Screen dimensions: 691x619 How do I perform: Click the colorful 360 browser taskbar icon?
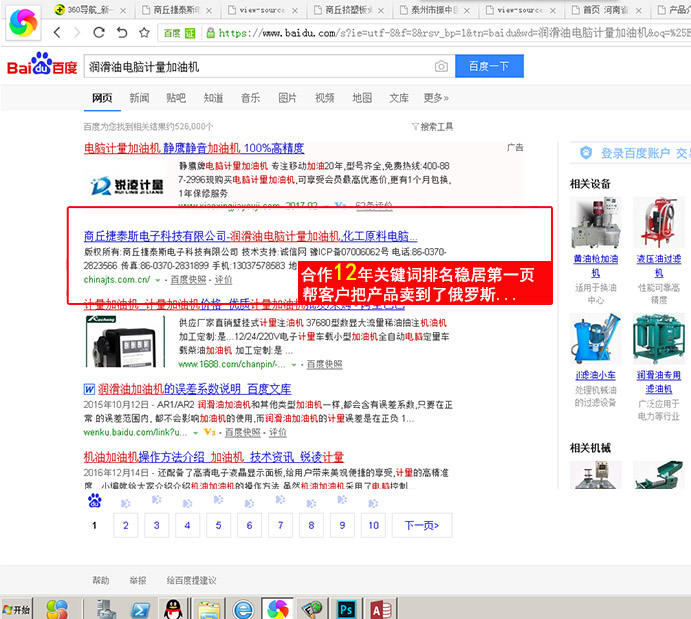click(278, 610)
